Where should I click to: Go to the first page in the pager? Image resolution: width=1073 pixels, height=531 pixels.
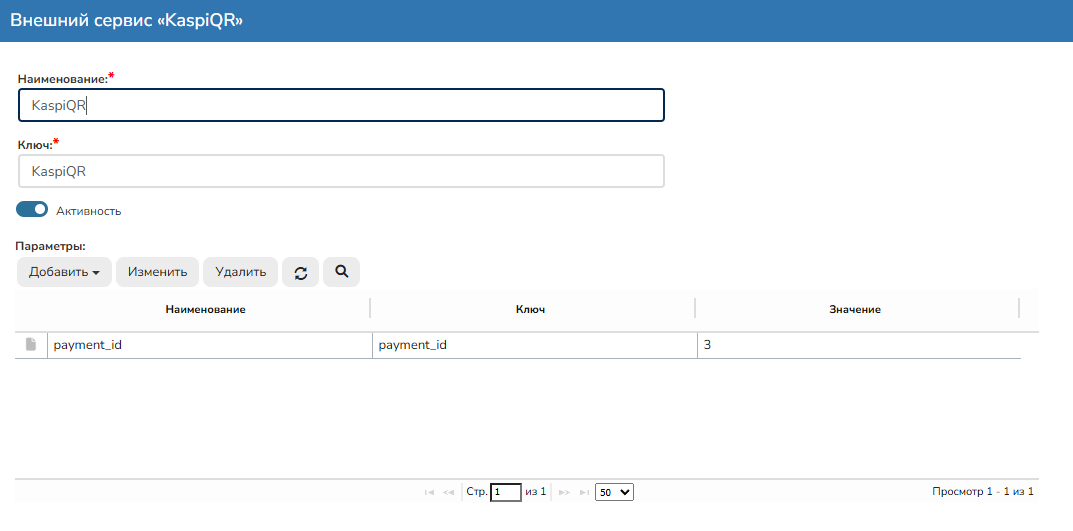429,492
